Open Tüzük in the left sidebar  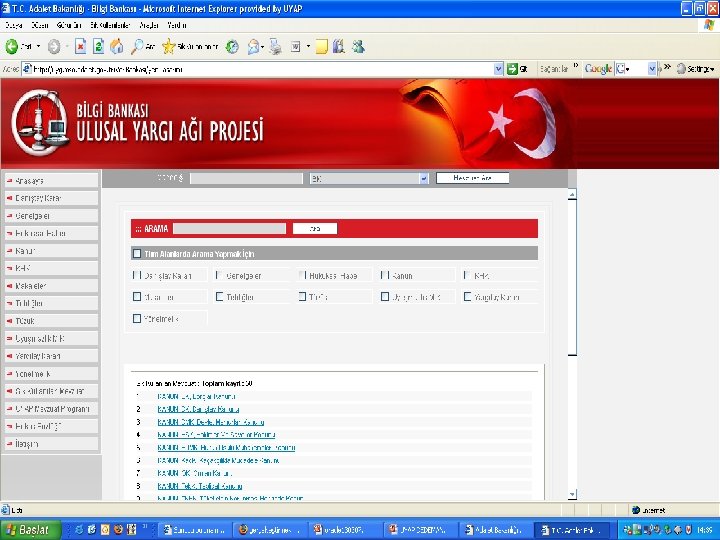click(51, 321)
